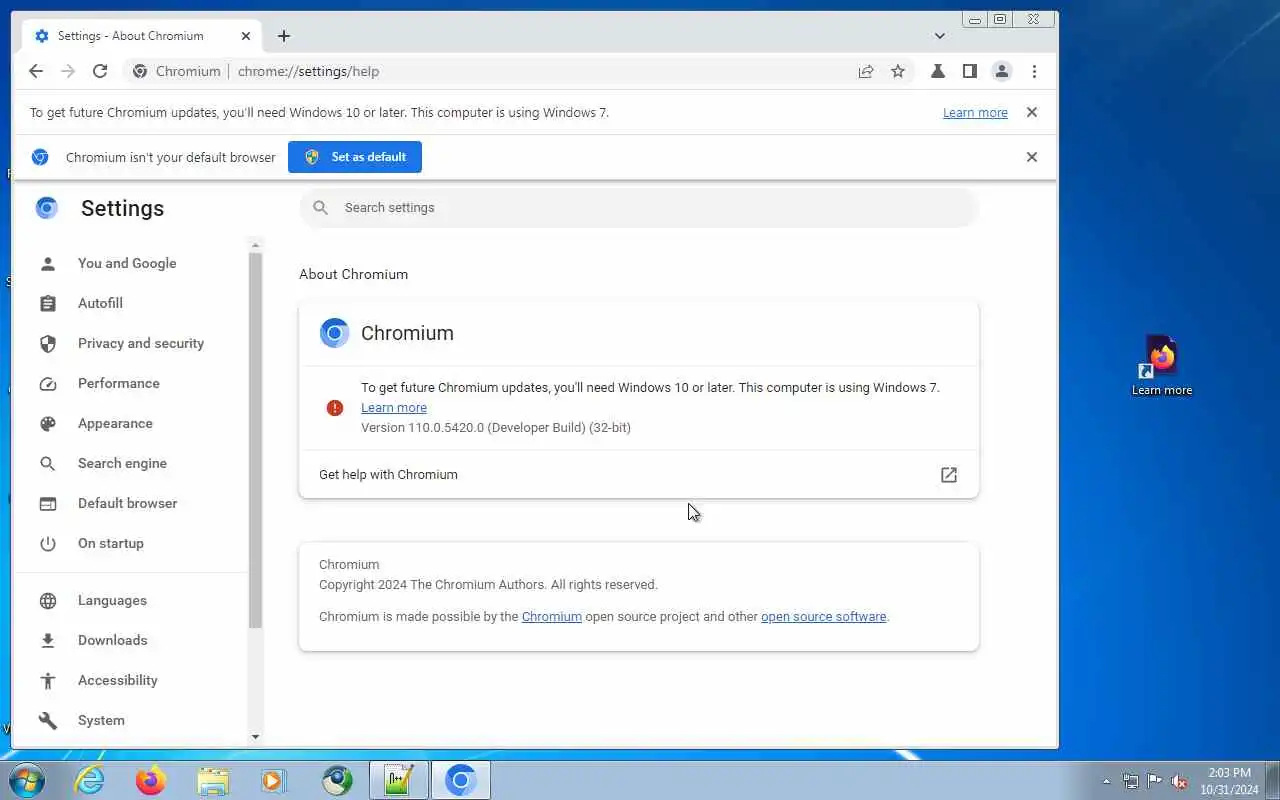Screen dimensions: 1280x800
Task: Open You and Google settings
Action: pos(127,263)
